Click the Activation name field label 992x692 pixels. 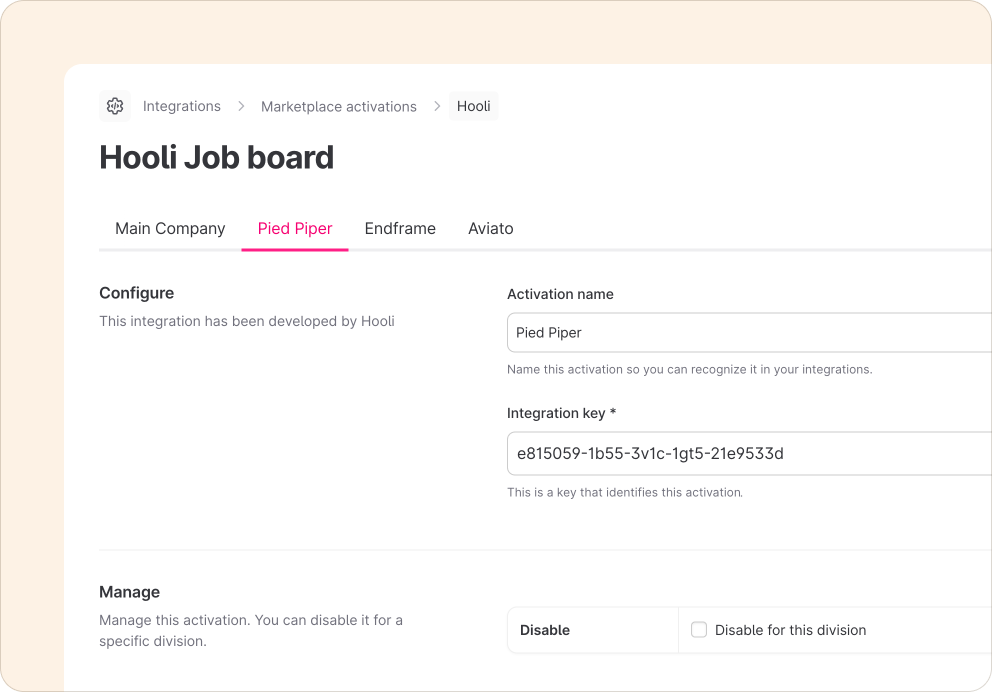(560, 294)
